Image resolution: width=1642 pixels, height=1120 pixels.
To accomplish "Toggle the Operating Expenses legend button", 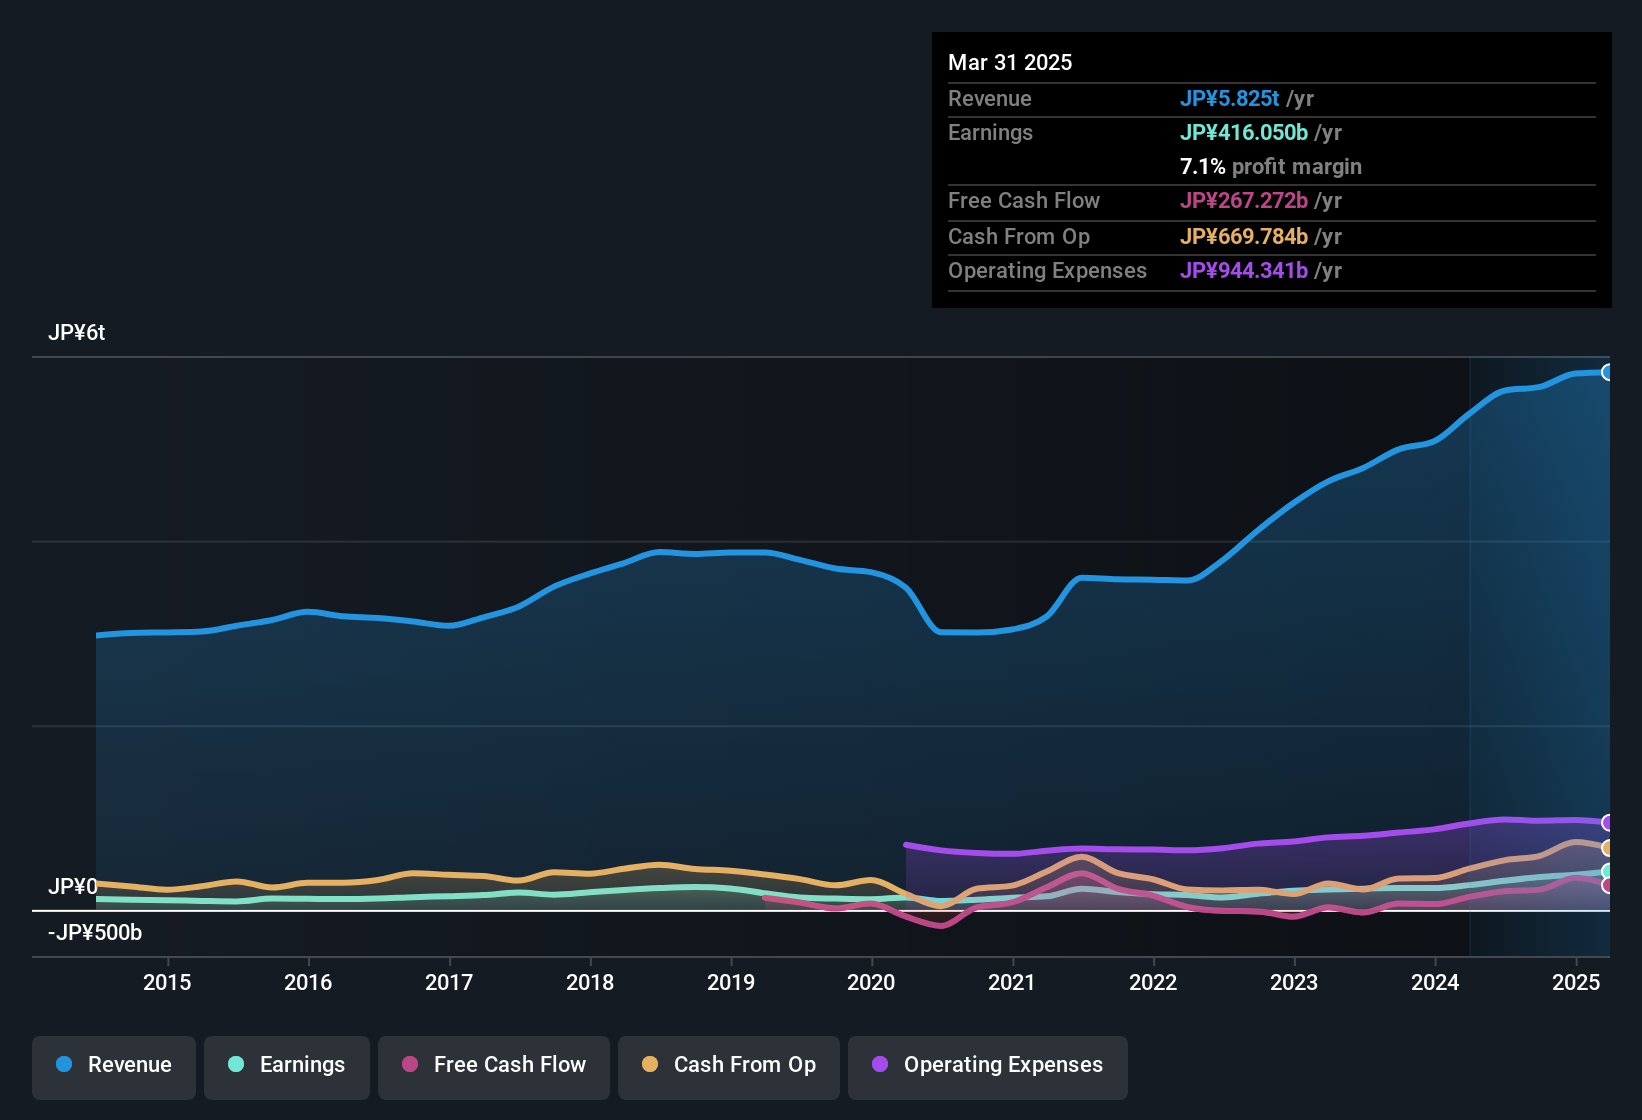I will (x=988, y=1067).
